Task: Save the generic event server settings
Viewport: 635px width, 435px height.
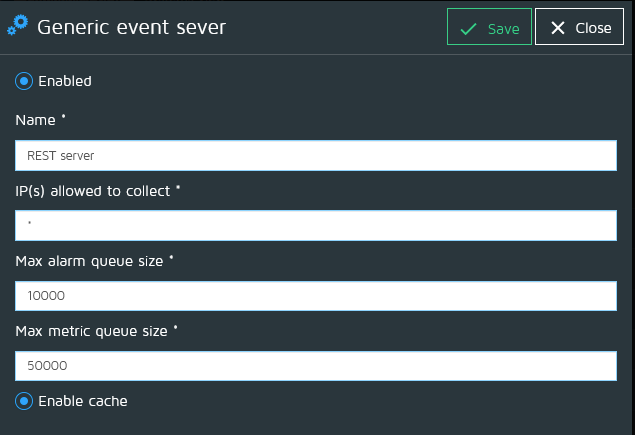Action: (489, 27)
